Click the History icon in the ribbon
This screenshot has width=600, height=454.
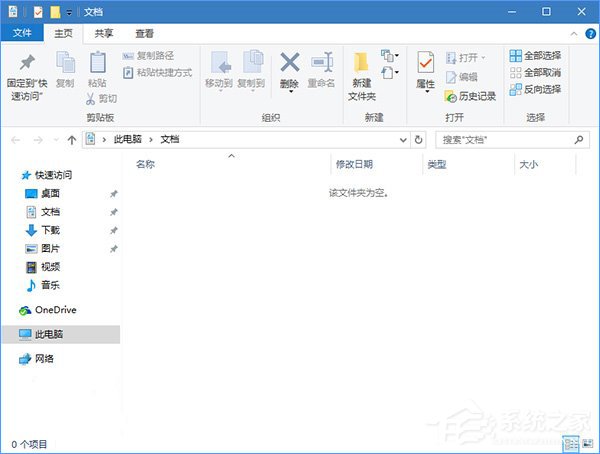[x=470, y=97]
